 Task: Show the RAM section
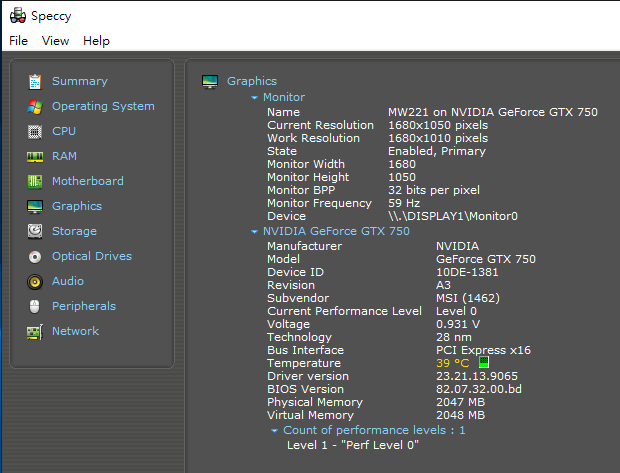coord(64,156)
